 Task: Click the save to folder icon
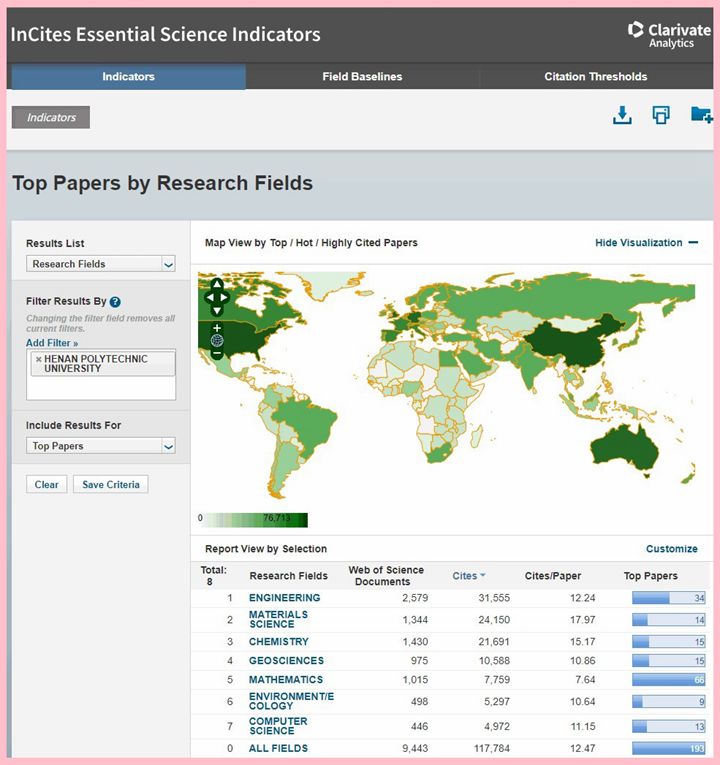point(701,115)
